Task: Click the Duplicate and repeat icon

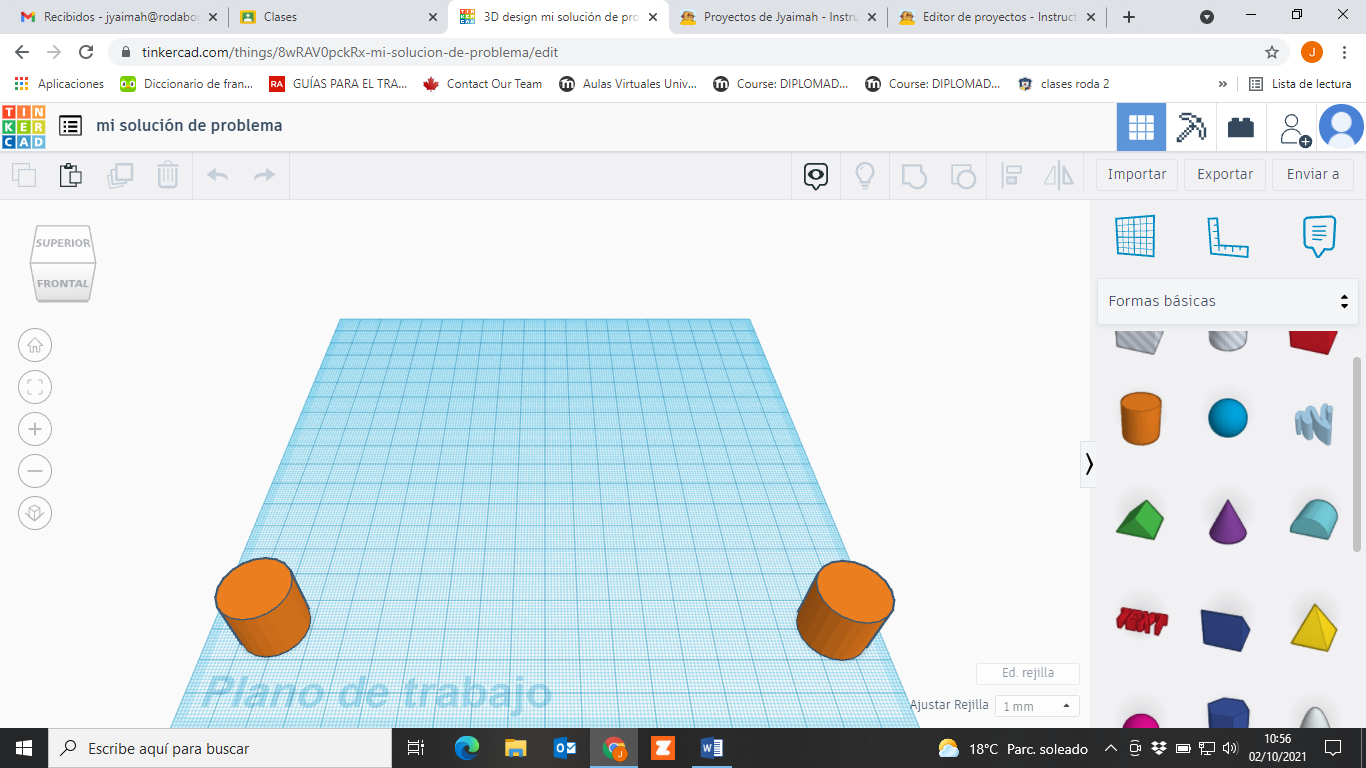Action: (x=120, y=175)
